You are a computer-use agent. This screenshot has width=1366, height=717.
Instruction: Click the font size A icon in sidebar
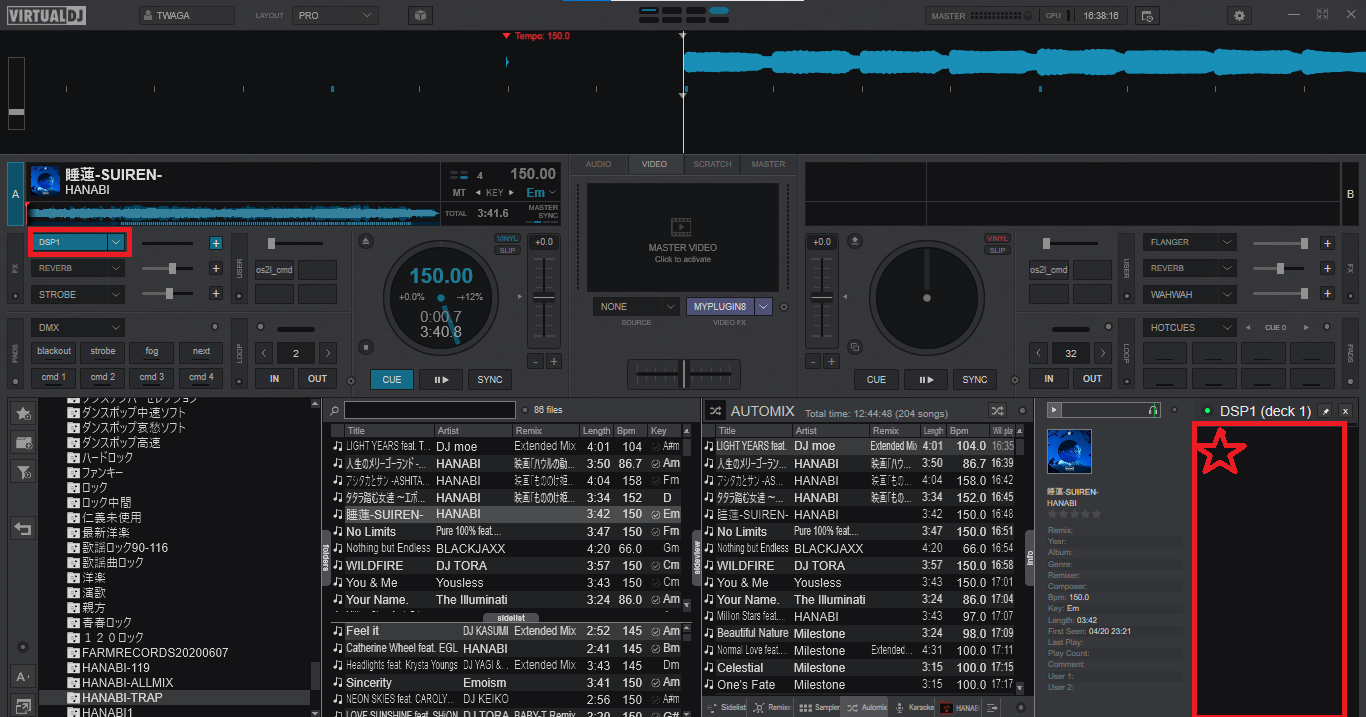click(x=23, y=676)
